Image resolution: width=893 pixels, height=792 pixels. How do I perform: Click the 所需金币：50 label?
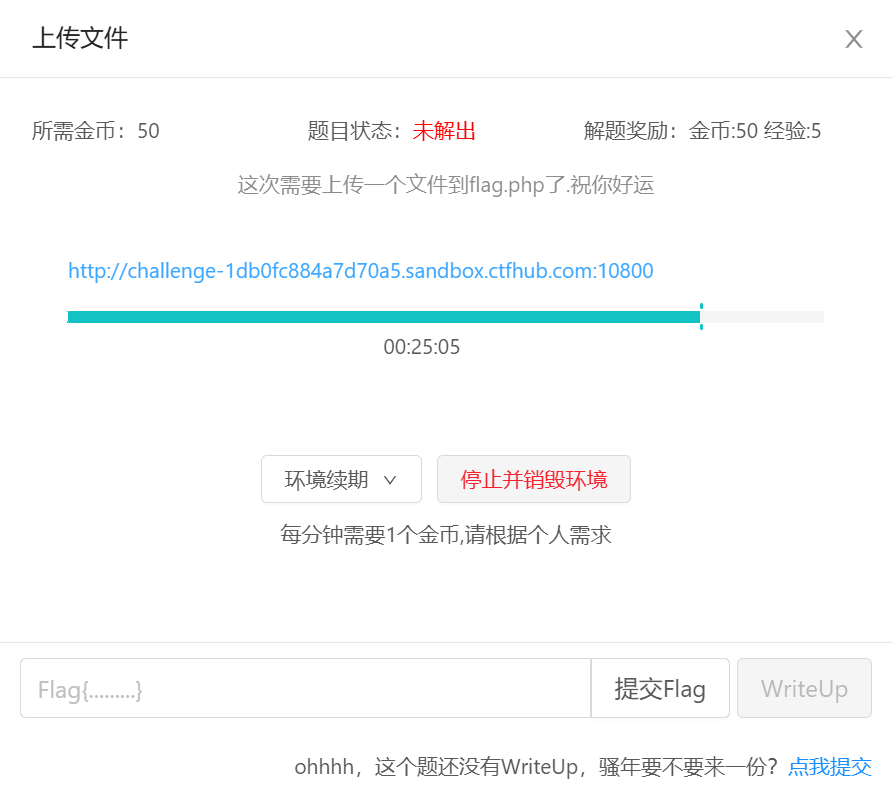coord(96,131)
